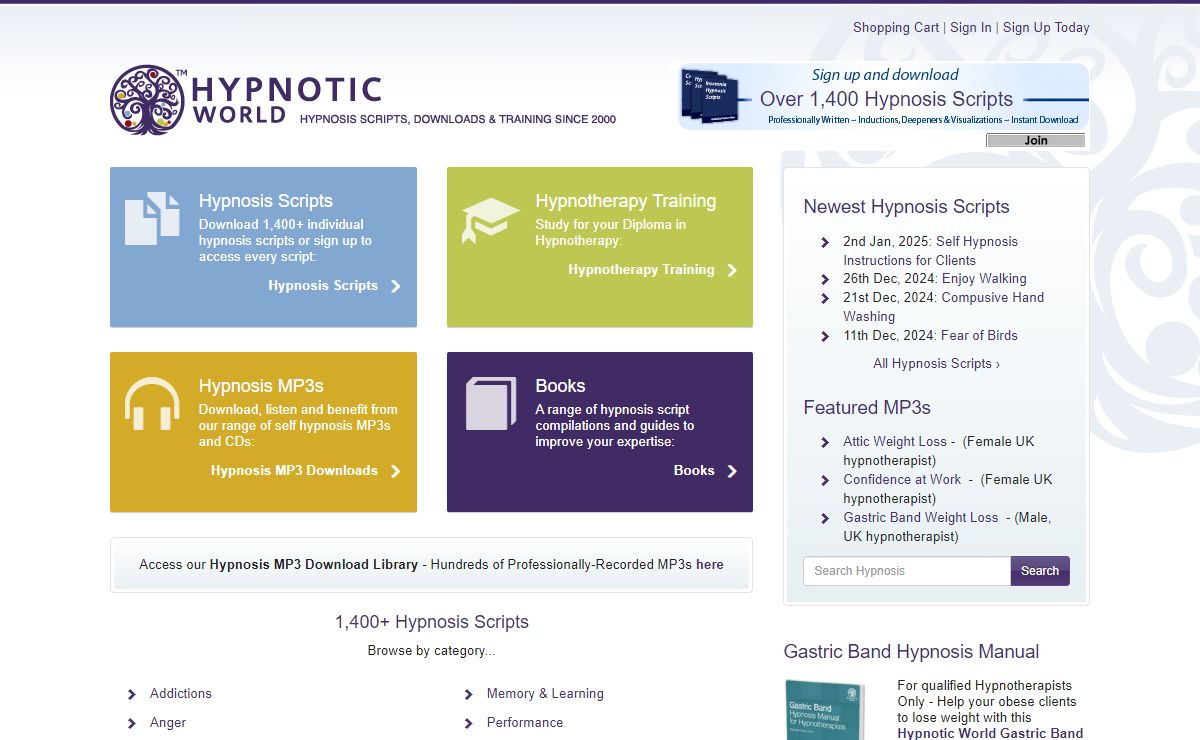Screen dimensions: 1200x740
Task: Click chevron bullet beside Confidence at Work
Action: click(825, 480)
